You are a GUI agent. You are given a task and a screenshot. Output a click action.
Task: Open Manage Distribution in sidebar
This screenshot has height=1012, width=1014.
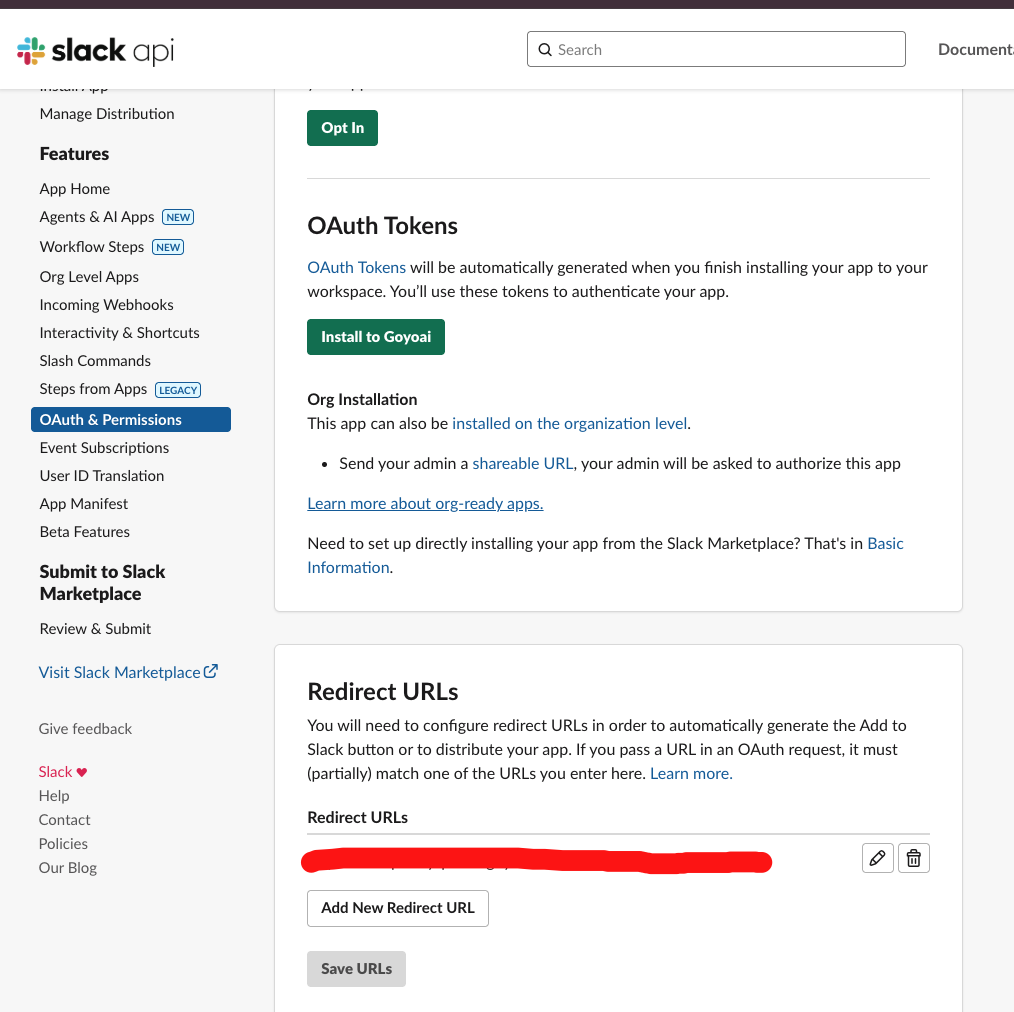pyautogui.click(x=107, y=114)
